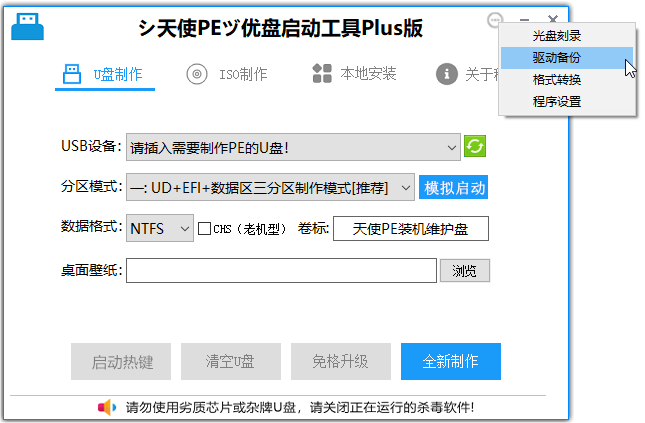Click the round menu bubble icon in title bar

point(495,19)
